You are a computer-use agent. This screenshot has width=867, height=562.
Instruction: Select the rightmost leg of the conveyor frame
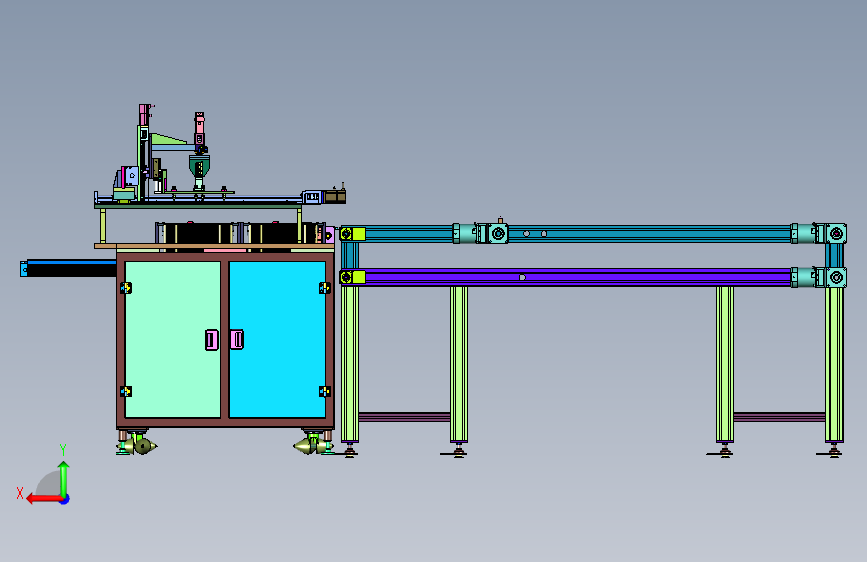834,364
